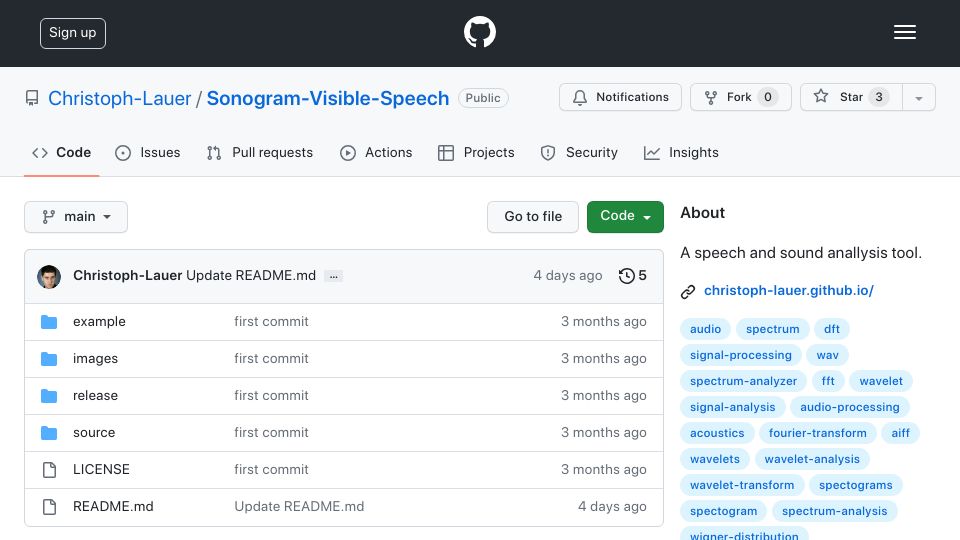Screen dimensions: 960x540
Task: Click the wavelet-transform topic tag
Action: 742,485
